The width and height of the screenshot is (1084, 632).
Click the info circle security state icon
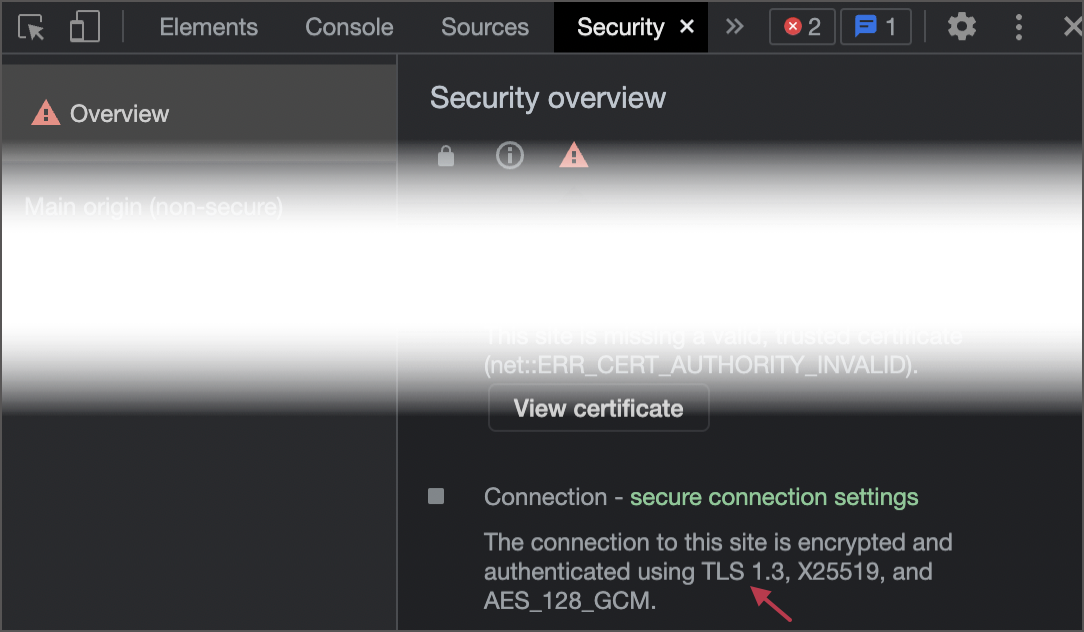pyautogui.click(x=510, y=155)
